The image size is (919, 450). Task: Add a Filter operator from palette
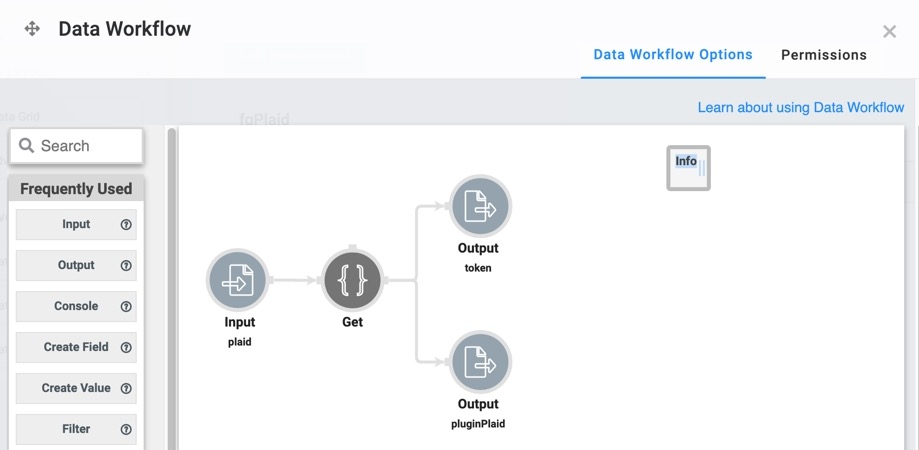[x=76, y=429]
